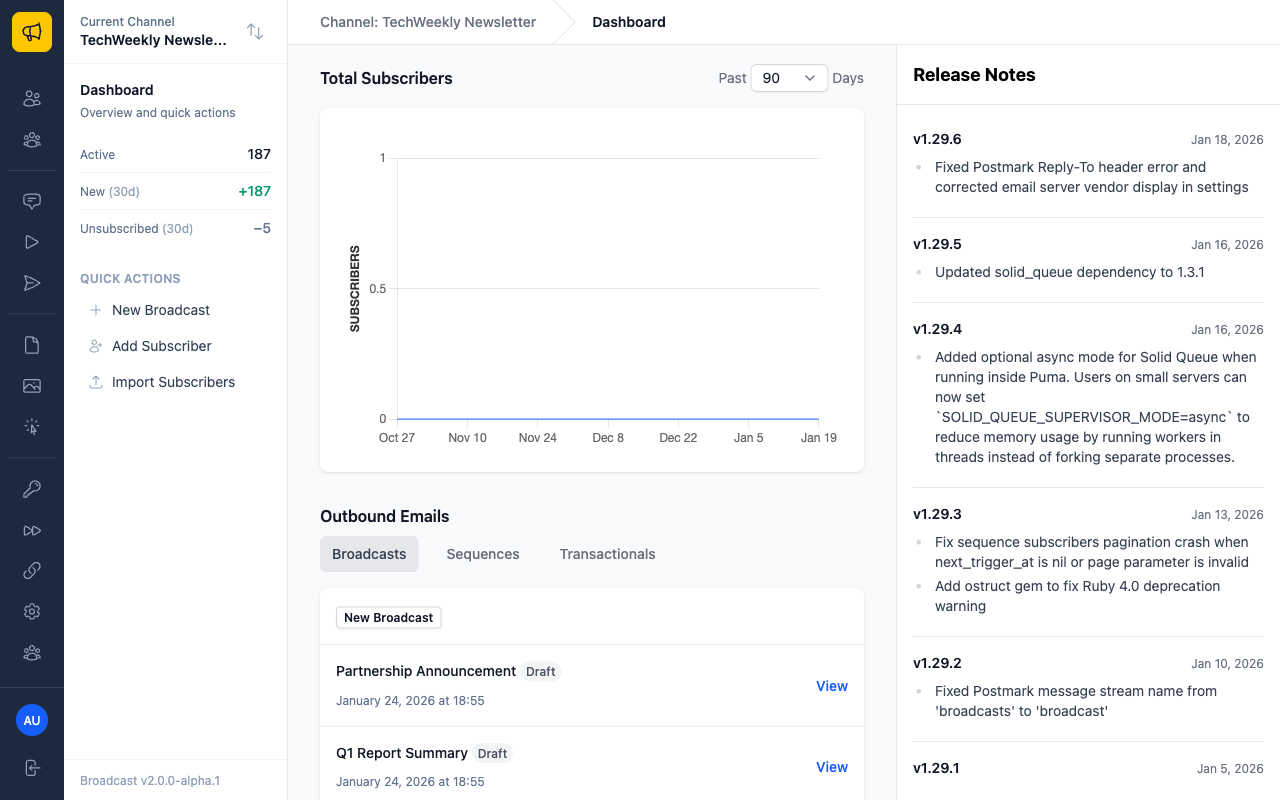Open the key access tokens icon
The height and width of the screenshot is (800, 1280).
[32, 489]
